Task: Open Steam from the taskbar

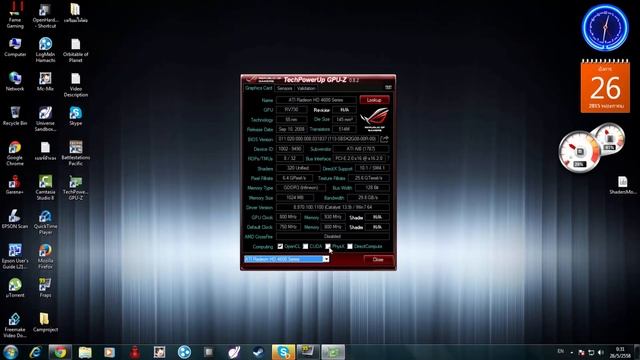Action: pyautogui.click(x=258, y=352)
